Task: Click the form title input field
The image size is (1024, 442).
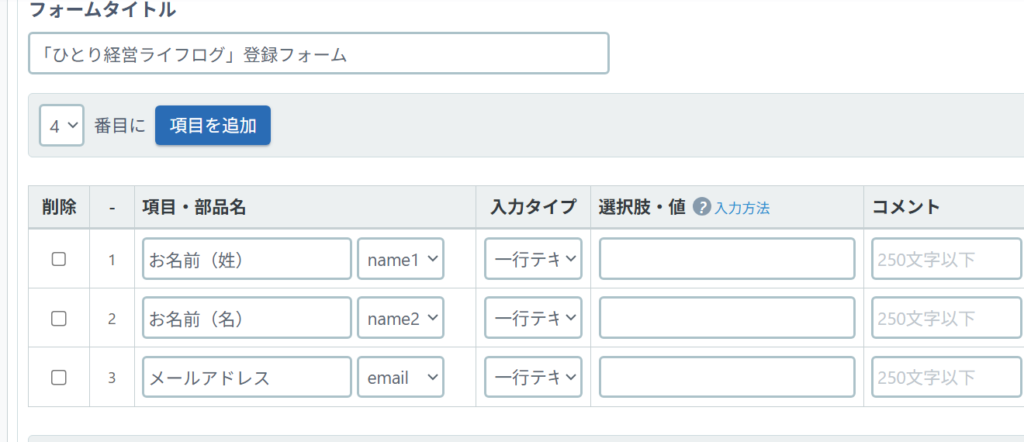Action: 318,54
